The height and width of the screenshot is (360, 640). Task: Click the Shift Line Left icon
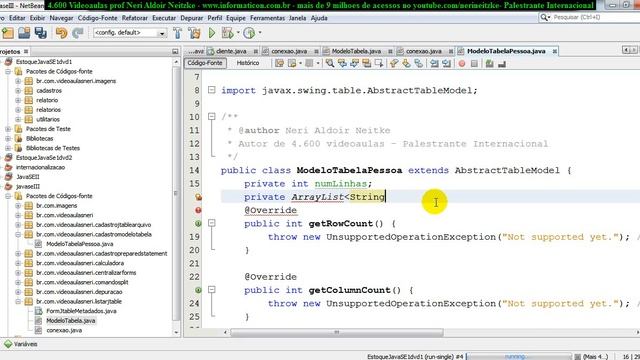pyautogui.click(x=434, y=63)
